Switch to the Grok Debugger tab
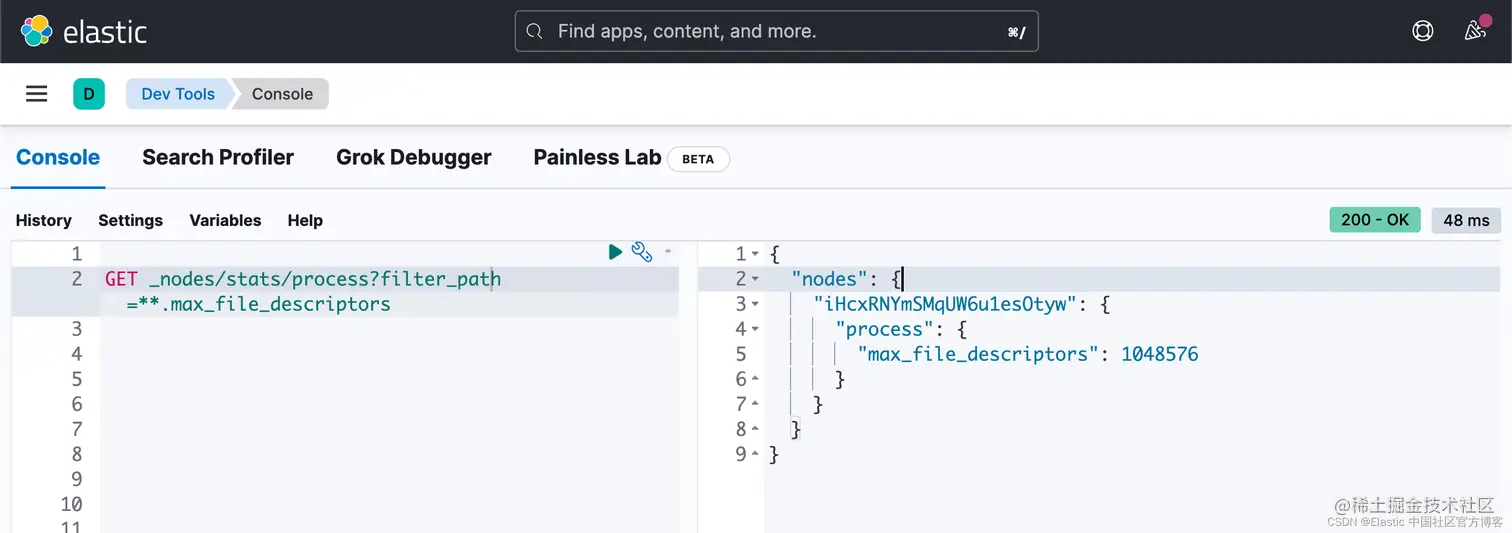This screenshot has width=1512, height=533. pos(414,157)
